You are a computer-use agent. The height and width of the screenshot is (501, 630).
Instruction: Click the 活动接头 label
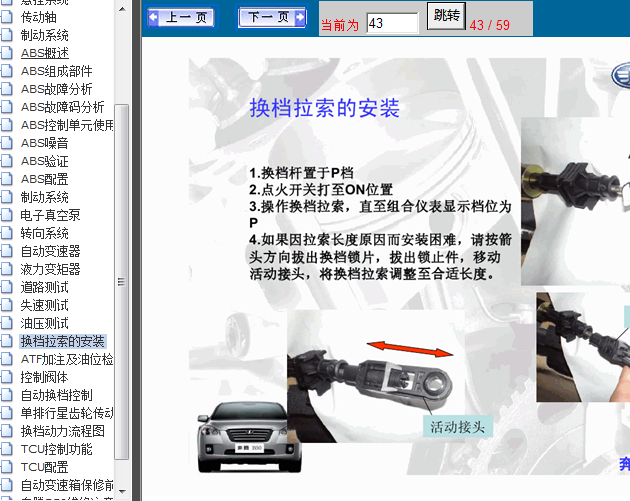coord(458,427)
